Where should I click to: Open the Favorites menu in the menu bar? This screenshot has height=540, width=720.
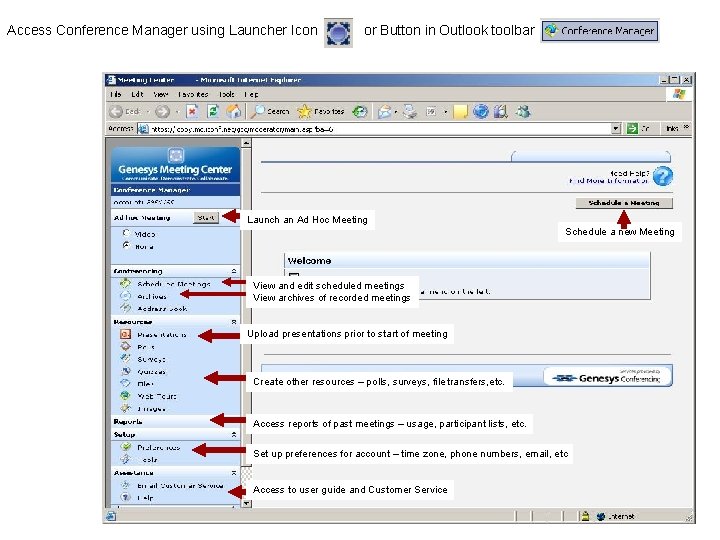pos(193,94)
